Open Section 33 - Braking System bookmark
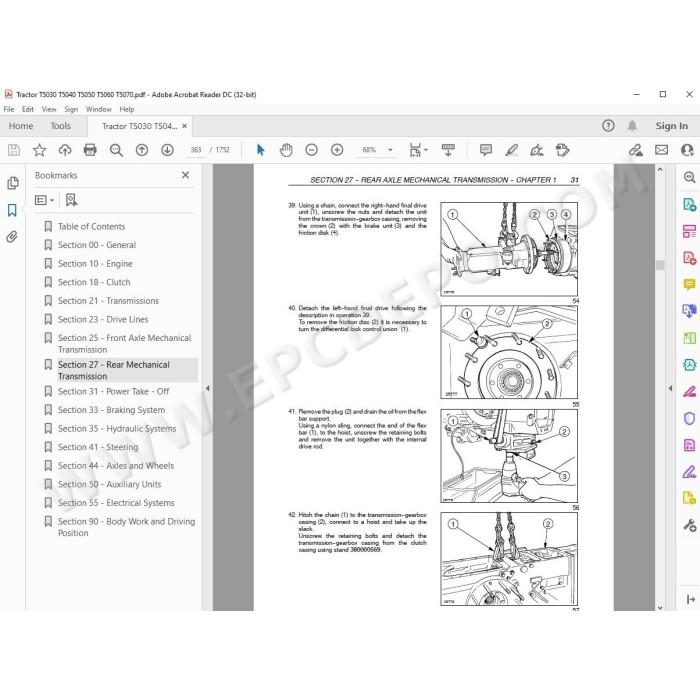The height and width of the screenshot is (700, 700). 111,410
